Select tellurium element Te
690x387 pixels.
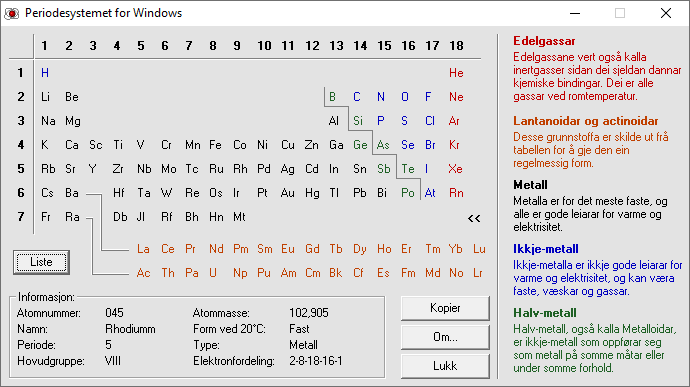click(x=408, y=169)
